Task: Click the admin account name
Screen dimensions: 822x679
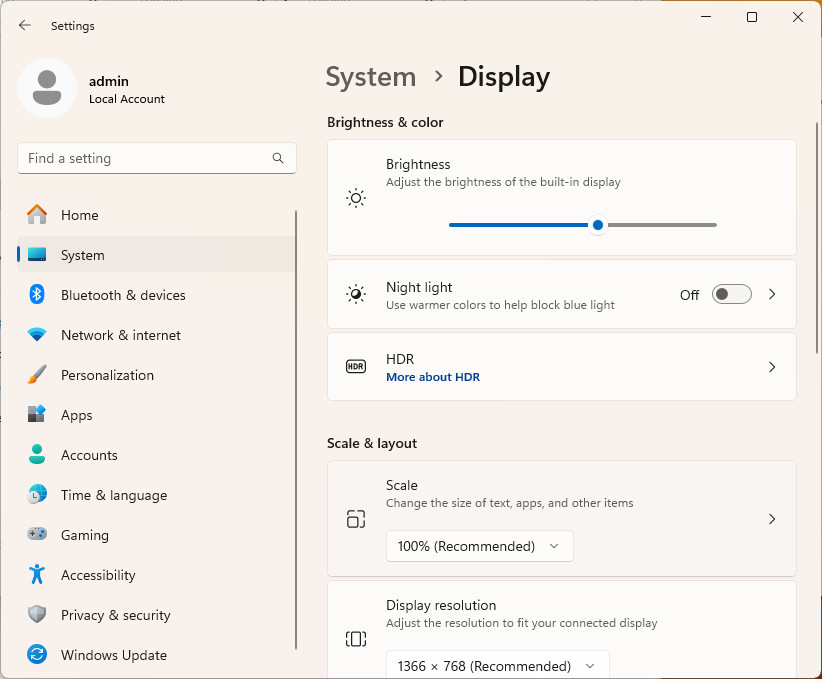Action: [x=109, y=81]
